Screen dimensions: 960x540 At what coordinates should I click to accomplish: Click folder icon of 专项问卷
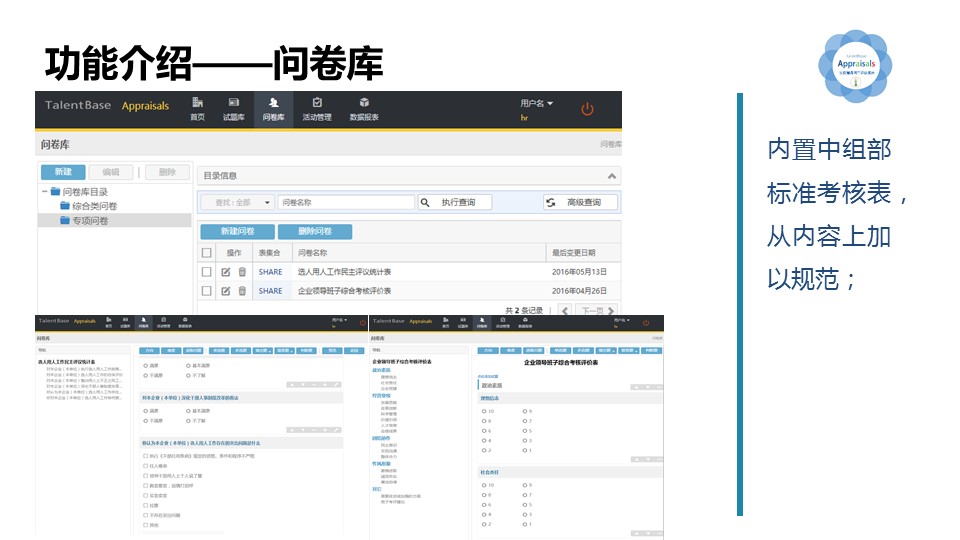pyautogui.click(x=65, y=220)
